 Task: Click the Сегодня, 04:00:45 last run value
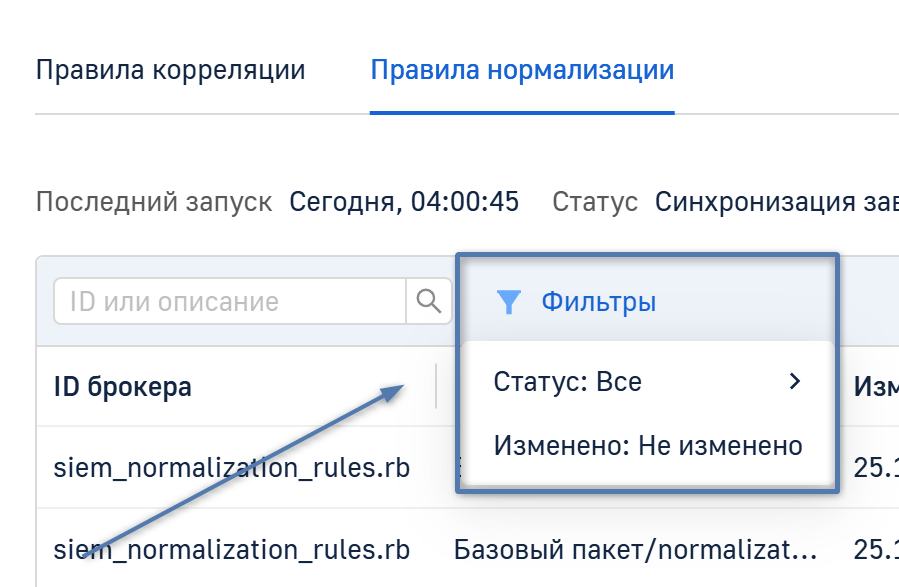[404, 202]
